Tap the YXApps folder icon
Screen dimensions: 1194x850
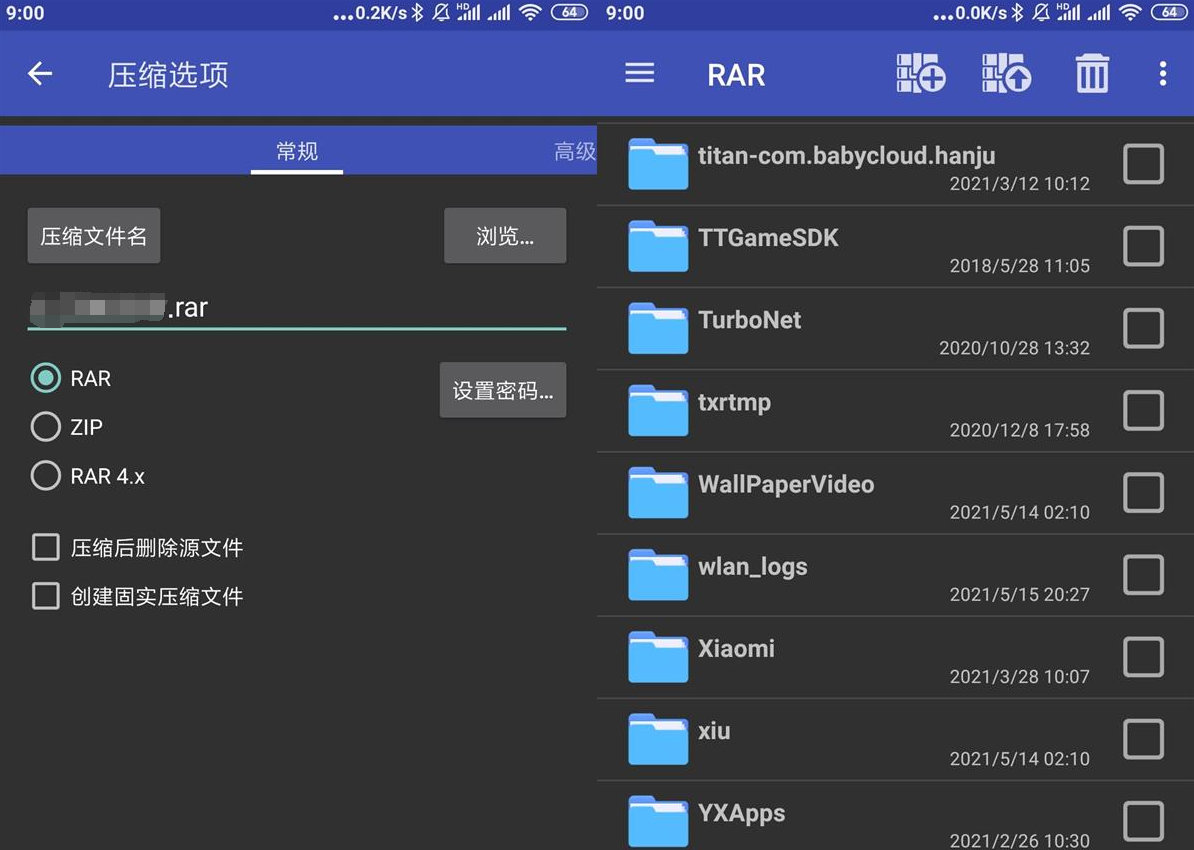tap(658, 822)
